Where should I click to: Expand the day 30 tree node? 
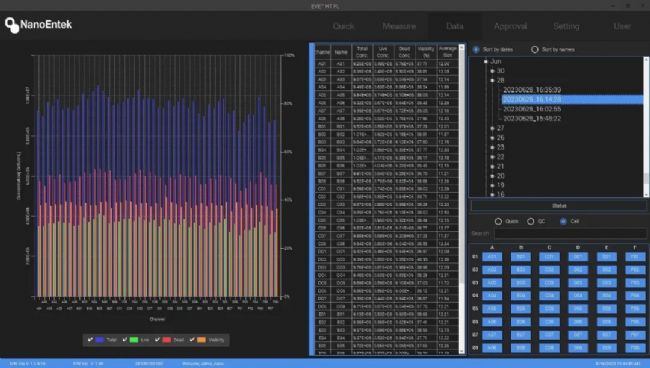(492, 71)
